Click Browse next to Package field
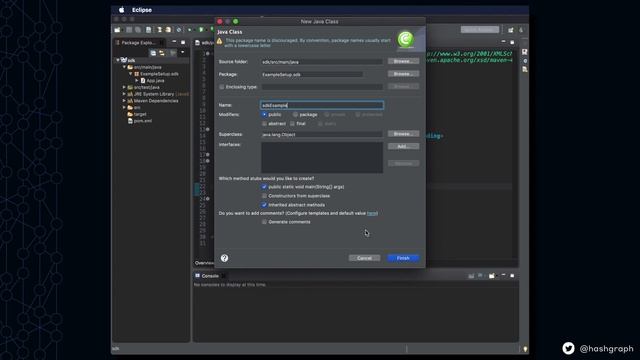This screenshot has width=640, height=360. [x=403, y=74]
